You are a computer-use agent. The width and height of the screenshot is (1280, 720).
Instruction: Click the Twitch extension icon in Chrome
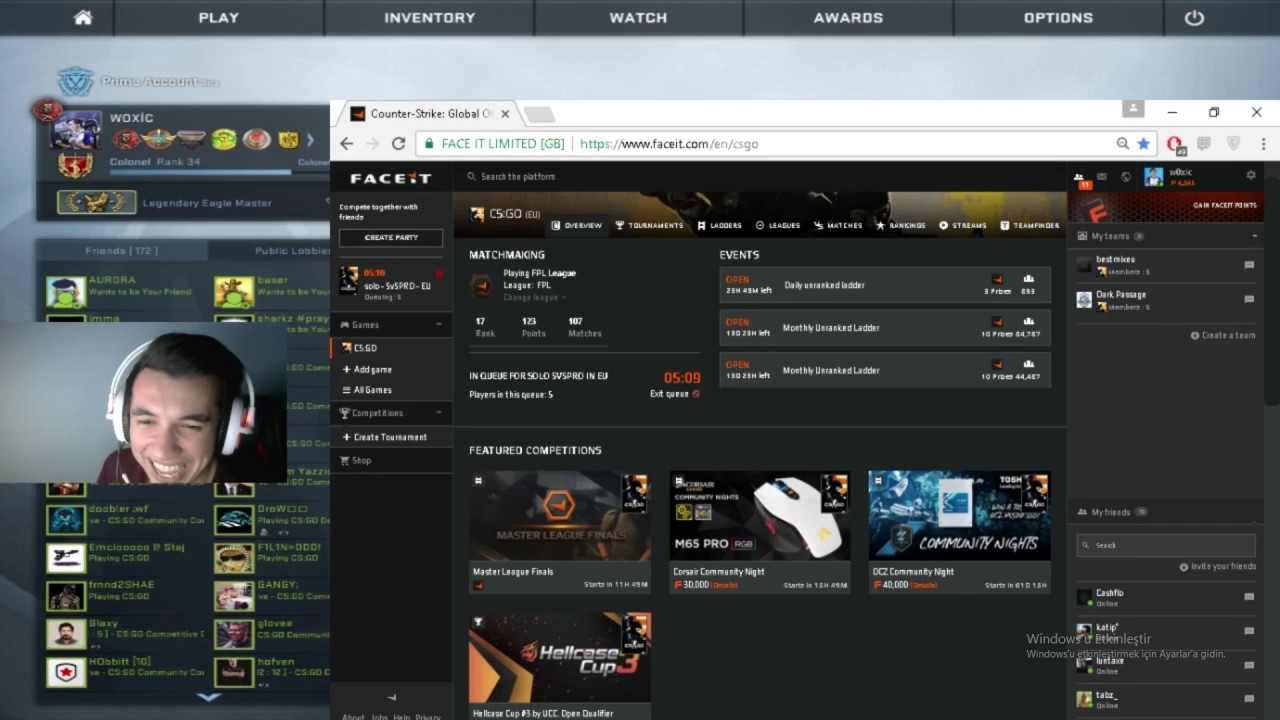click(x=1204, y=144)
